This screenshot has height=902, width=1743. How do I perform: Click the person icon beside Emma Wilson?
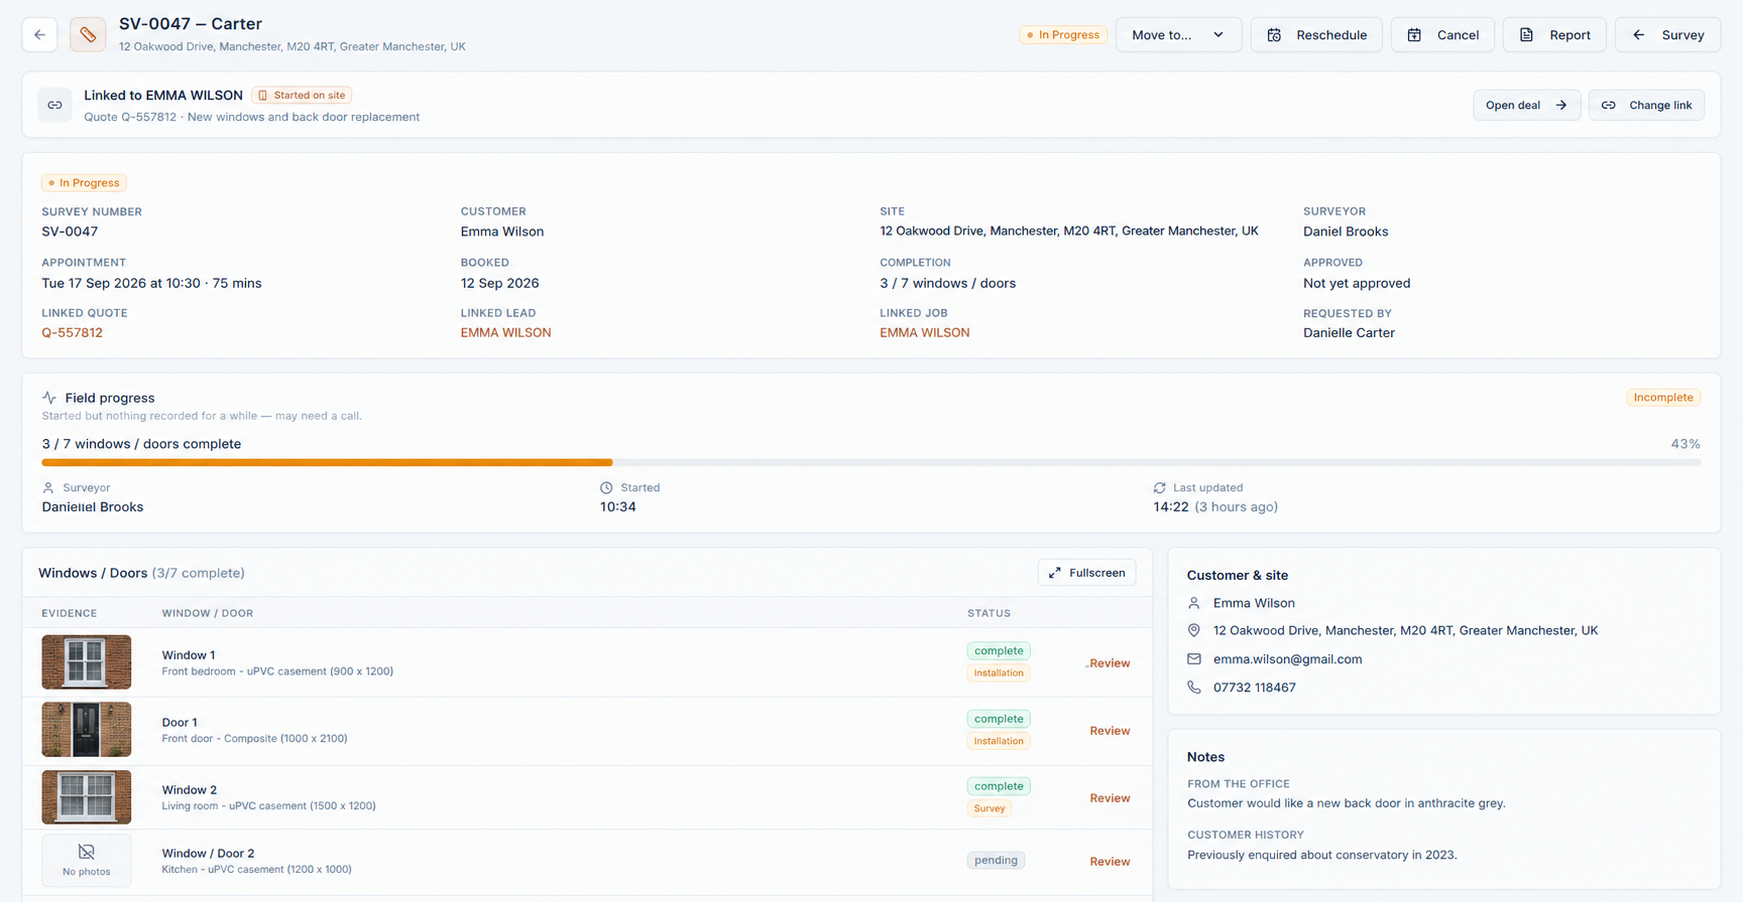1194,603
